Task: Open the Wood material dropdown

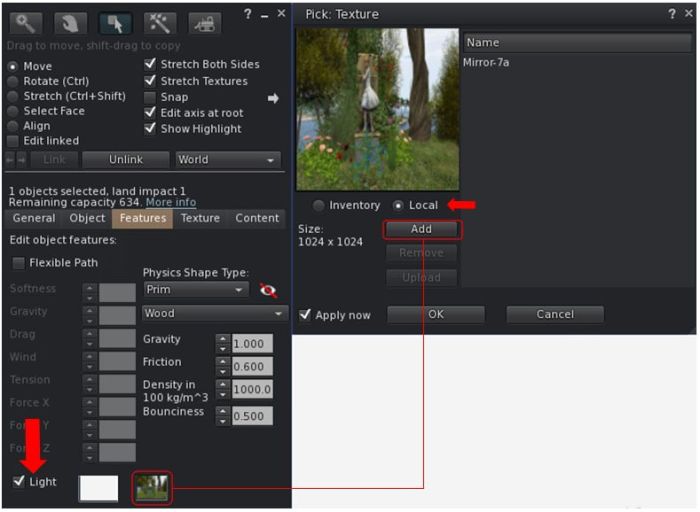Action: [x=214, y=313]
